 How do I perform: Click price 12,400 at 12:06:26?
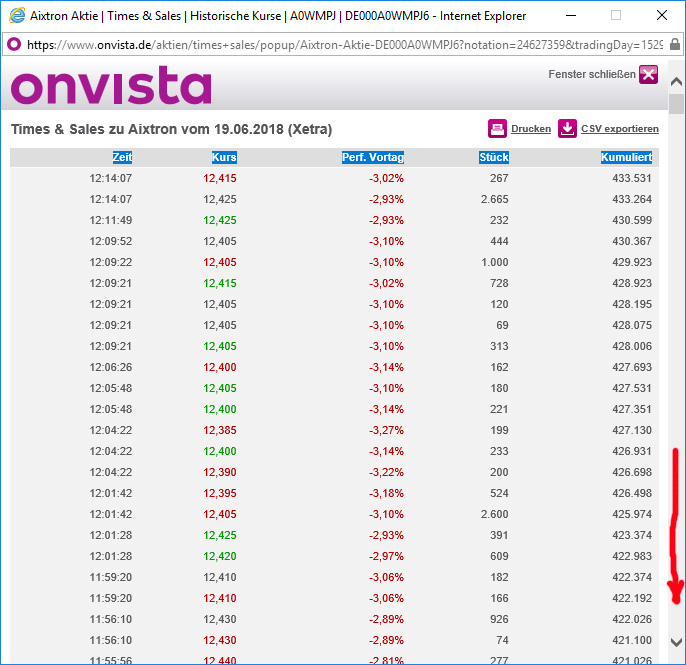pos(220,367)
